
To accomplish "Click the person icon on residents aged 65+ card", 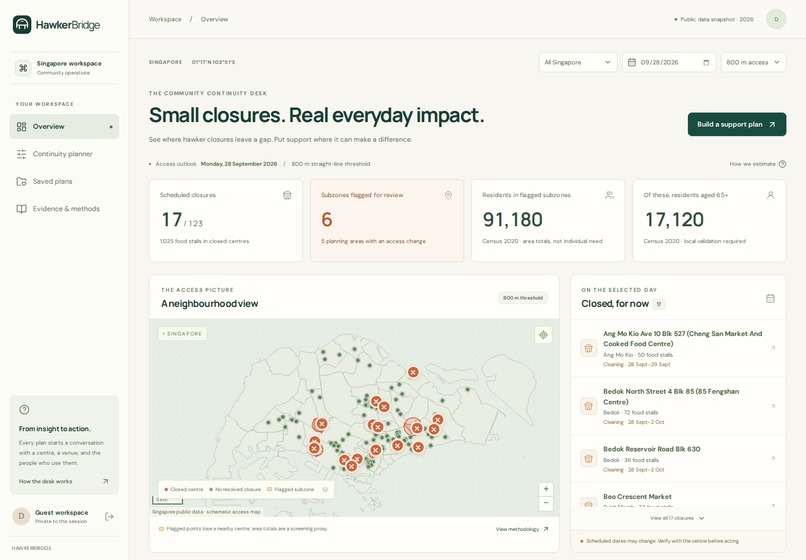I will click(771, 195).
